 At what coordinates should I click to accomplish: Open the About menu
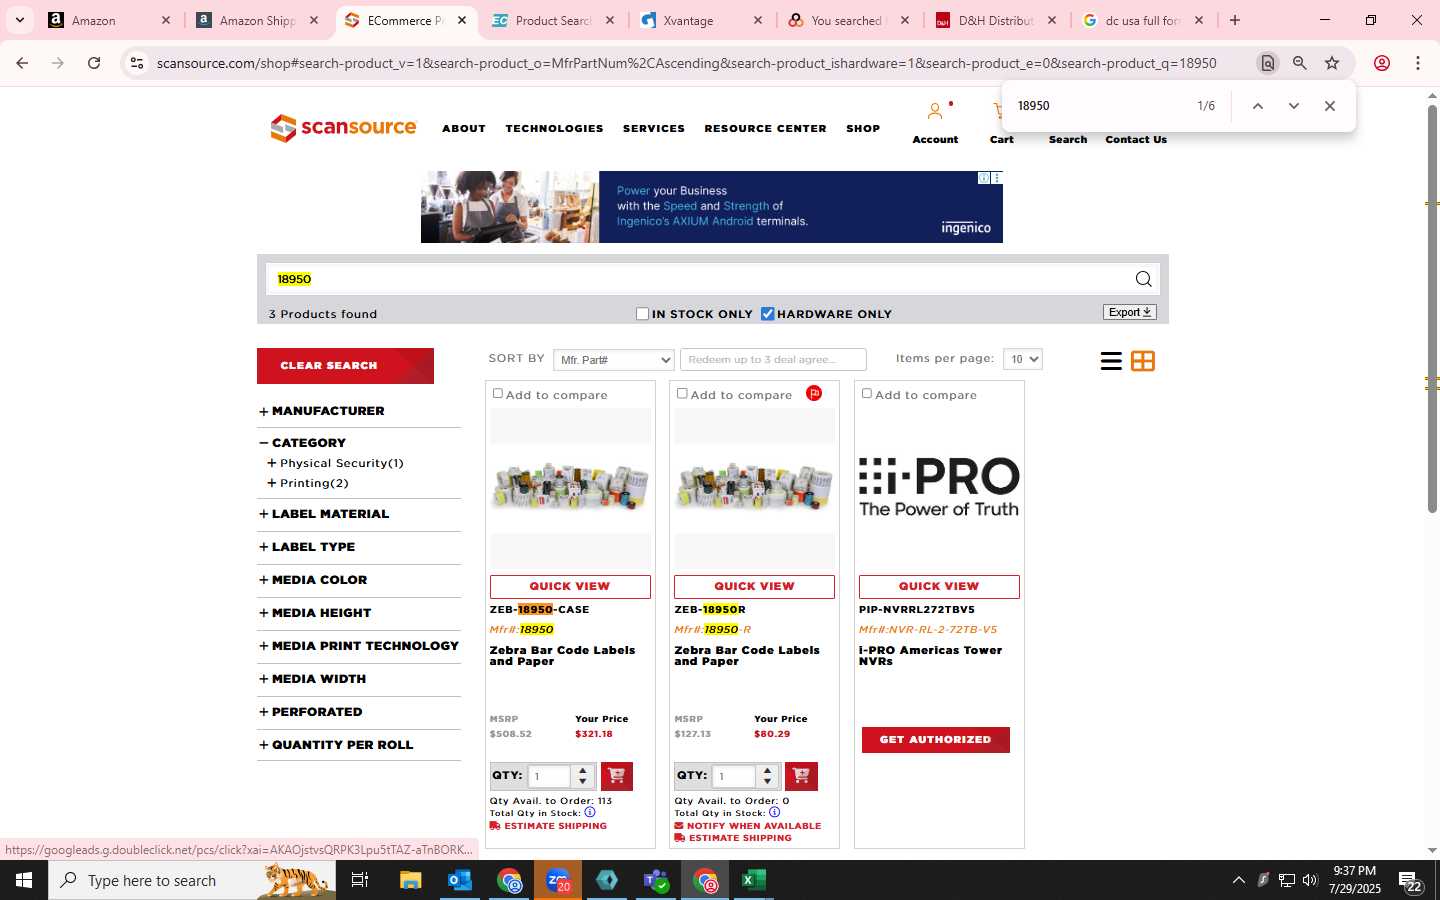click(464, 128)
